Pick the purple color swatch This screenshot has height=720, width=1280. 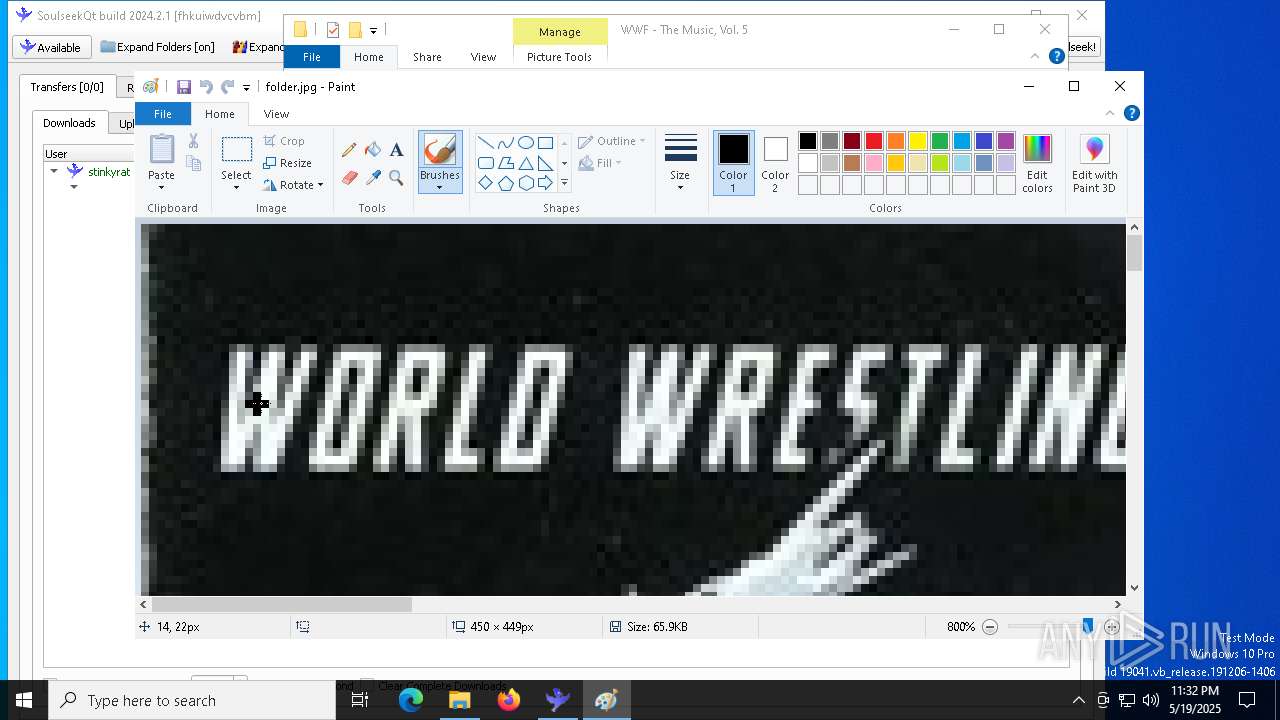1006,141
